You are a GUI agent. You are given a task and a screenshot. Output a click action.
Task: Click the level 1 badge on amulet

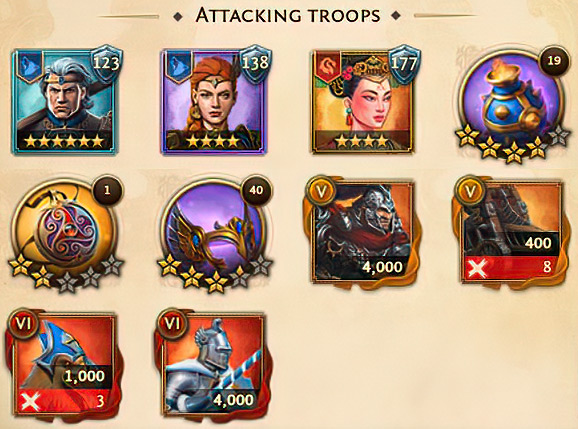click(107, 190)
